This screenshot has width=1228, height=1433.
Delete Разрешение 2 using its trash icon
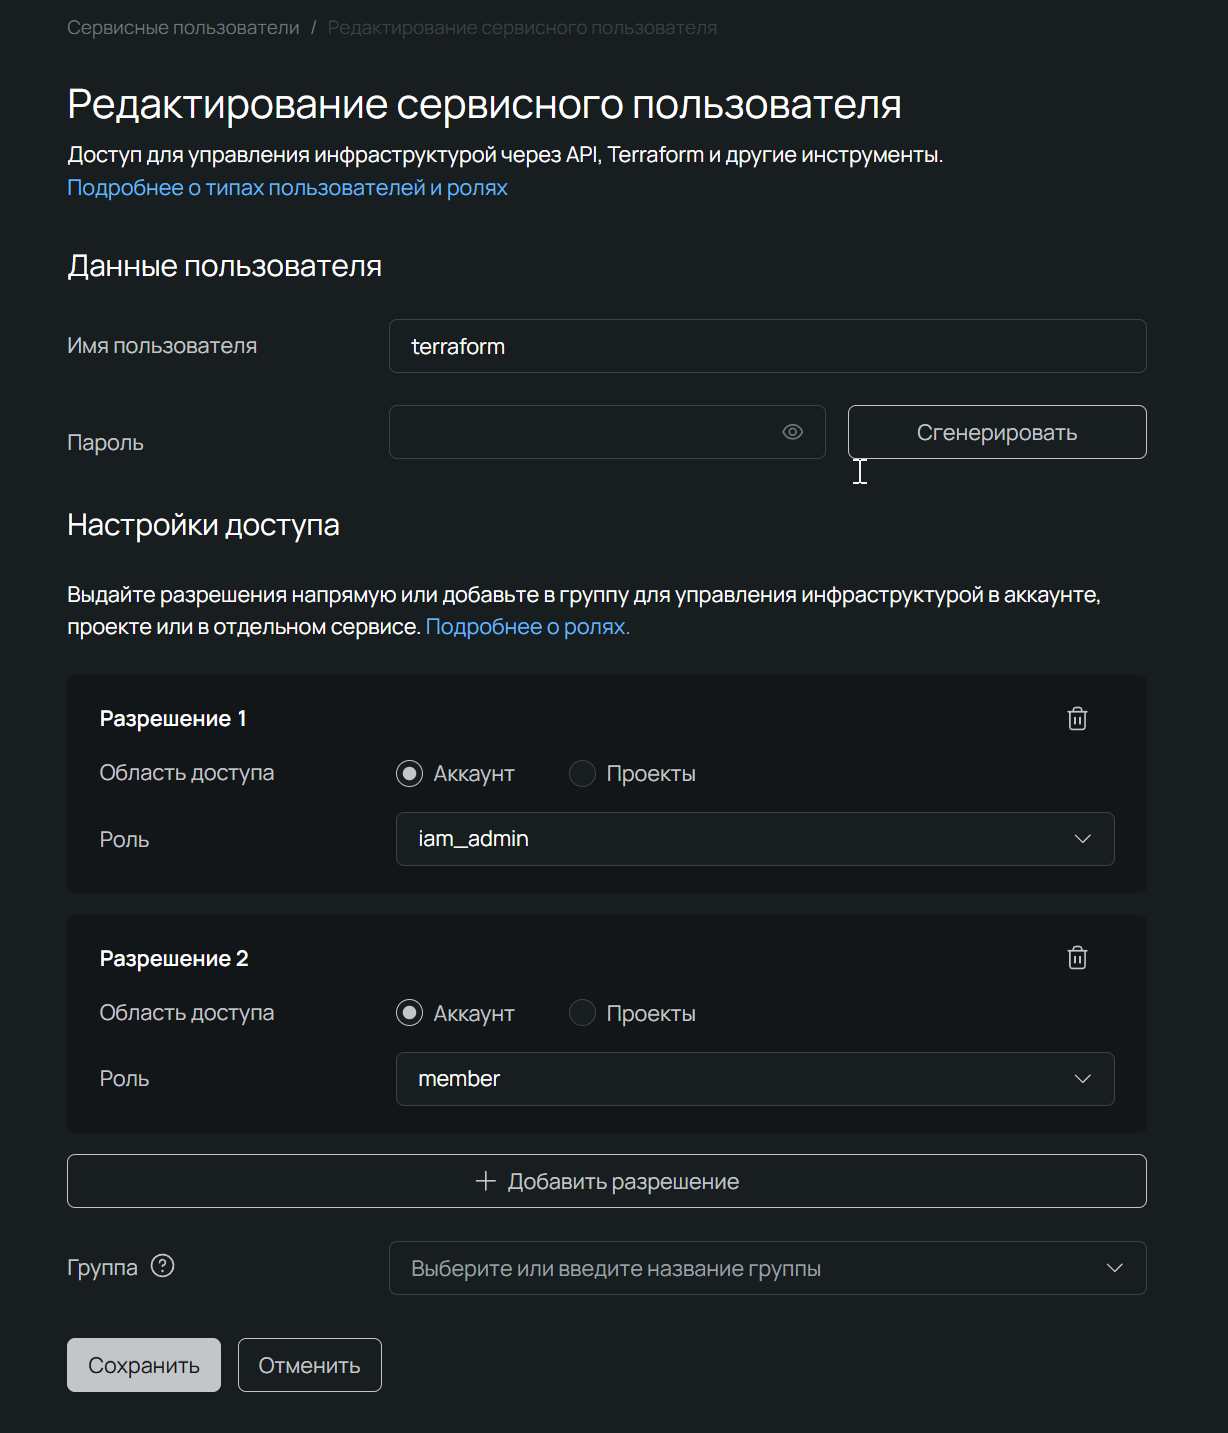[1077, 957]
